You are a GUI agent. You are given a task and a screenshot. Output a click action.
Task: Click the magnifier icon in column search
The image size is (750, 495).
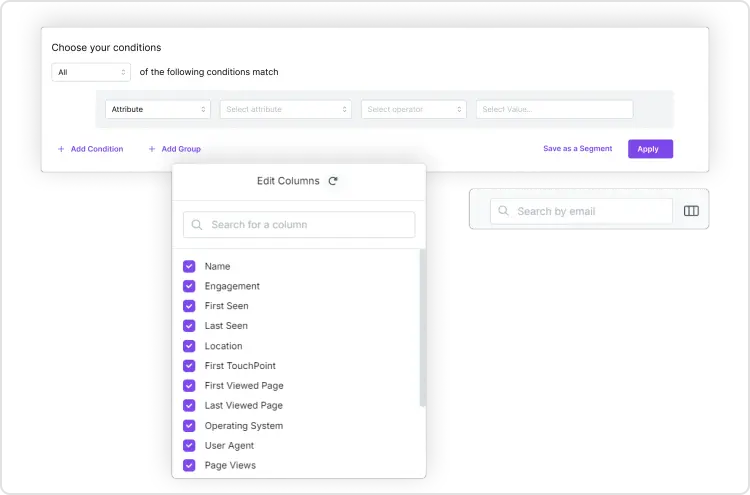pos(197,224)
